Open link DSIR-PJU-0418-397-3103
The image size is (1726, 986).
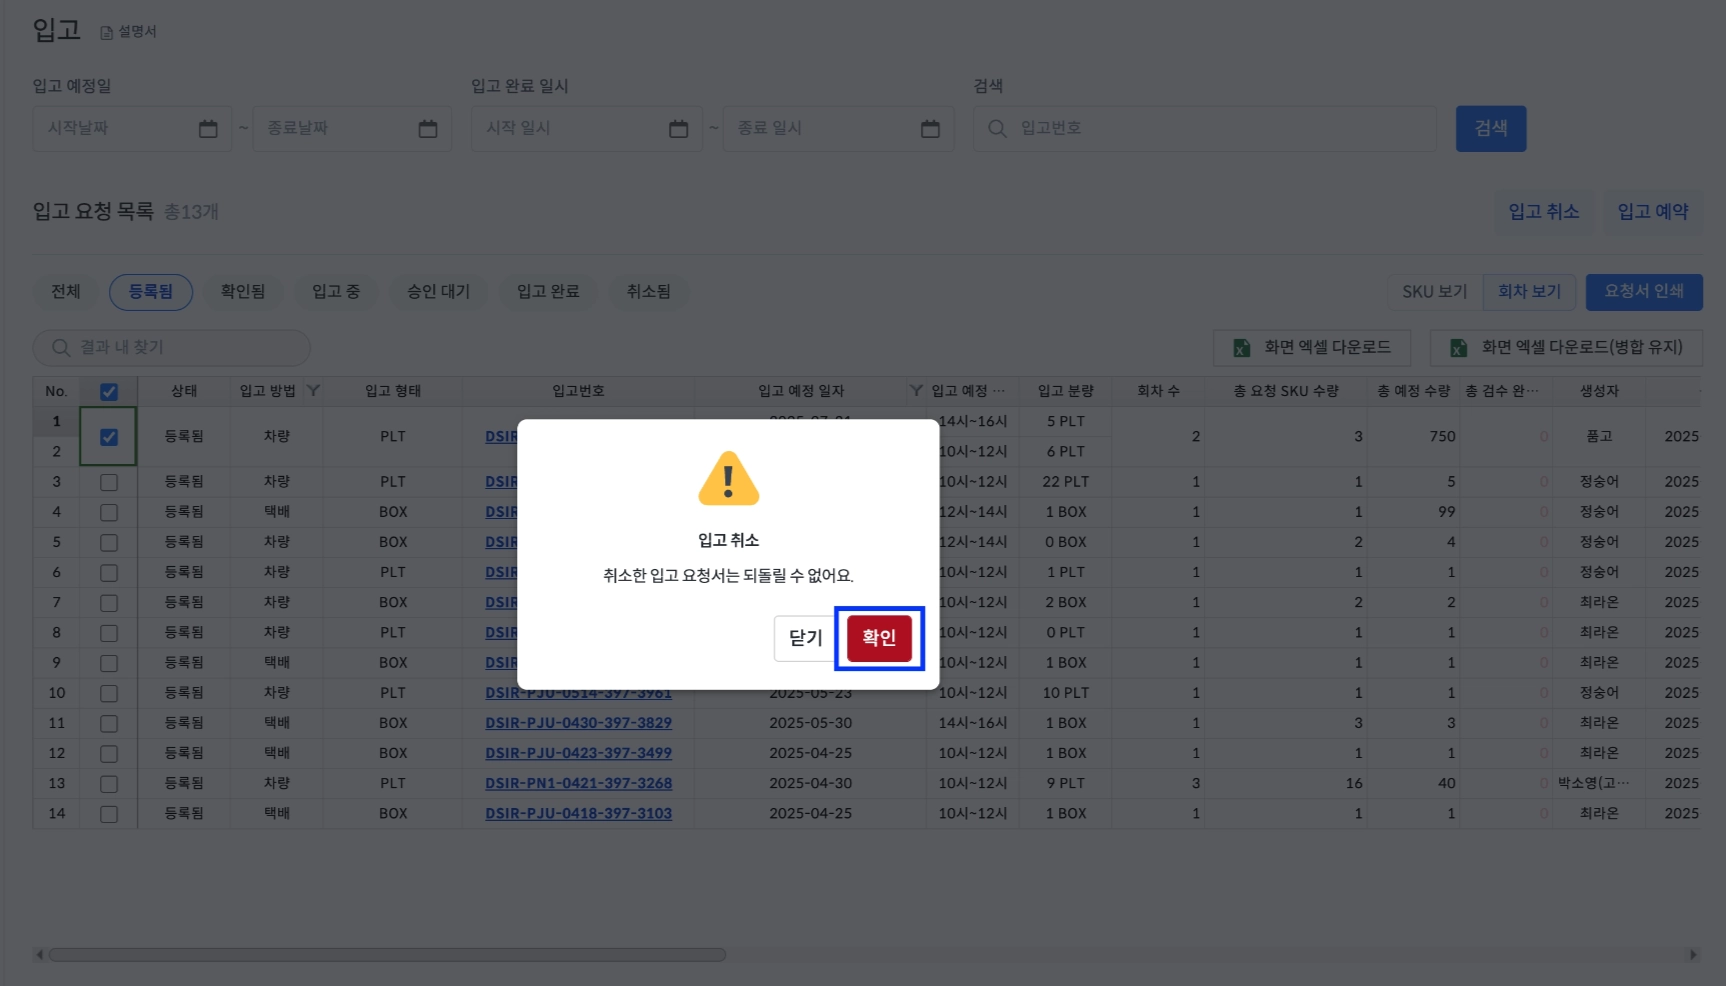pos(578,814)
